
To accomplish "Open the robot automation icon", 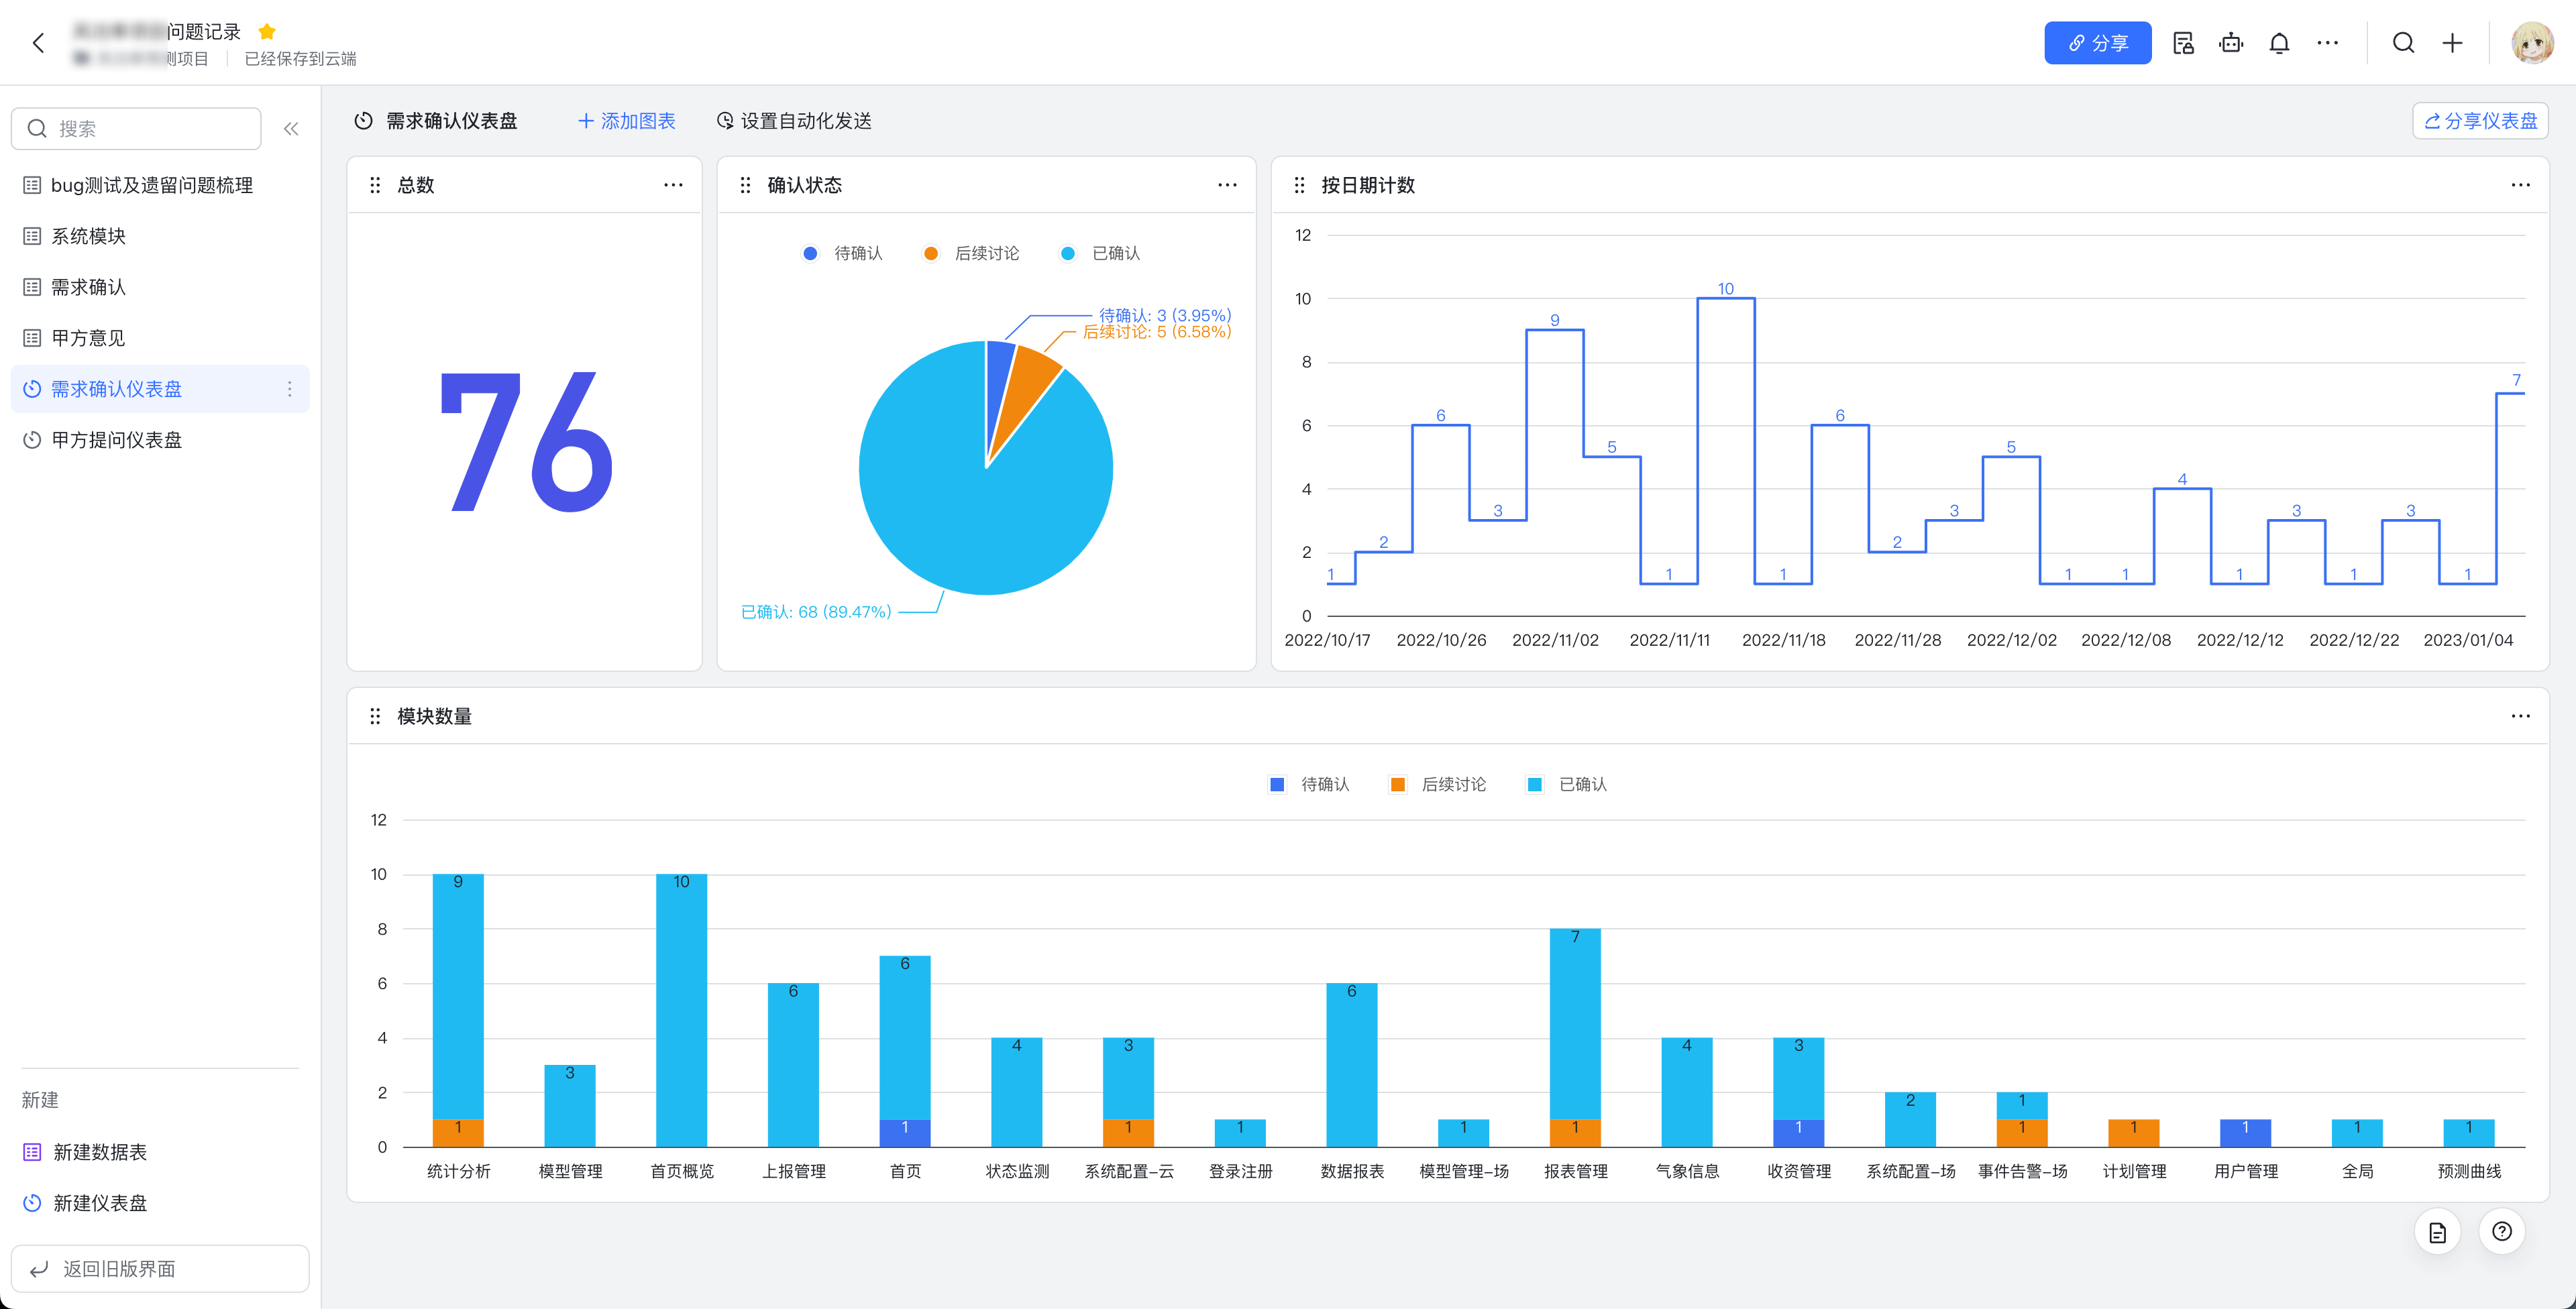I will (x=2231, y=43).
